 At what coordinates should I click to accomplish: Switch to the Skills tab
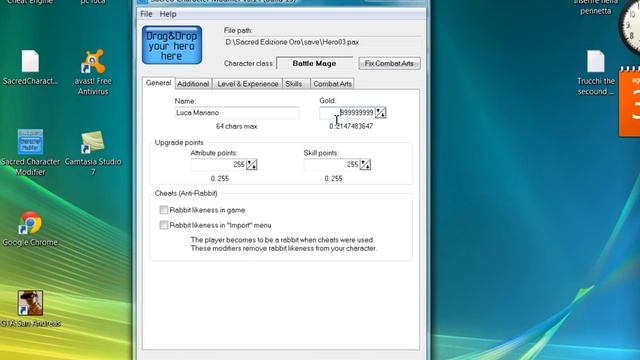point(296,84)
